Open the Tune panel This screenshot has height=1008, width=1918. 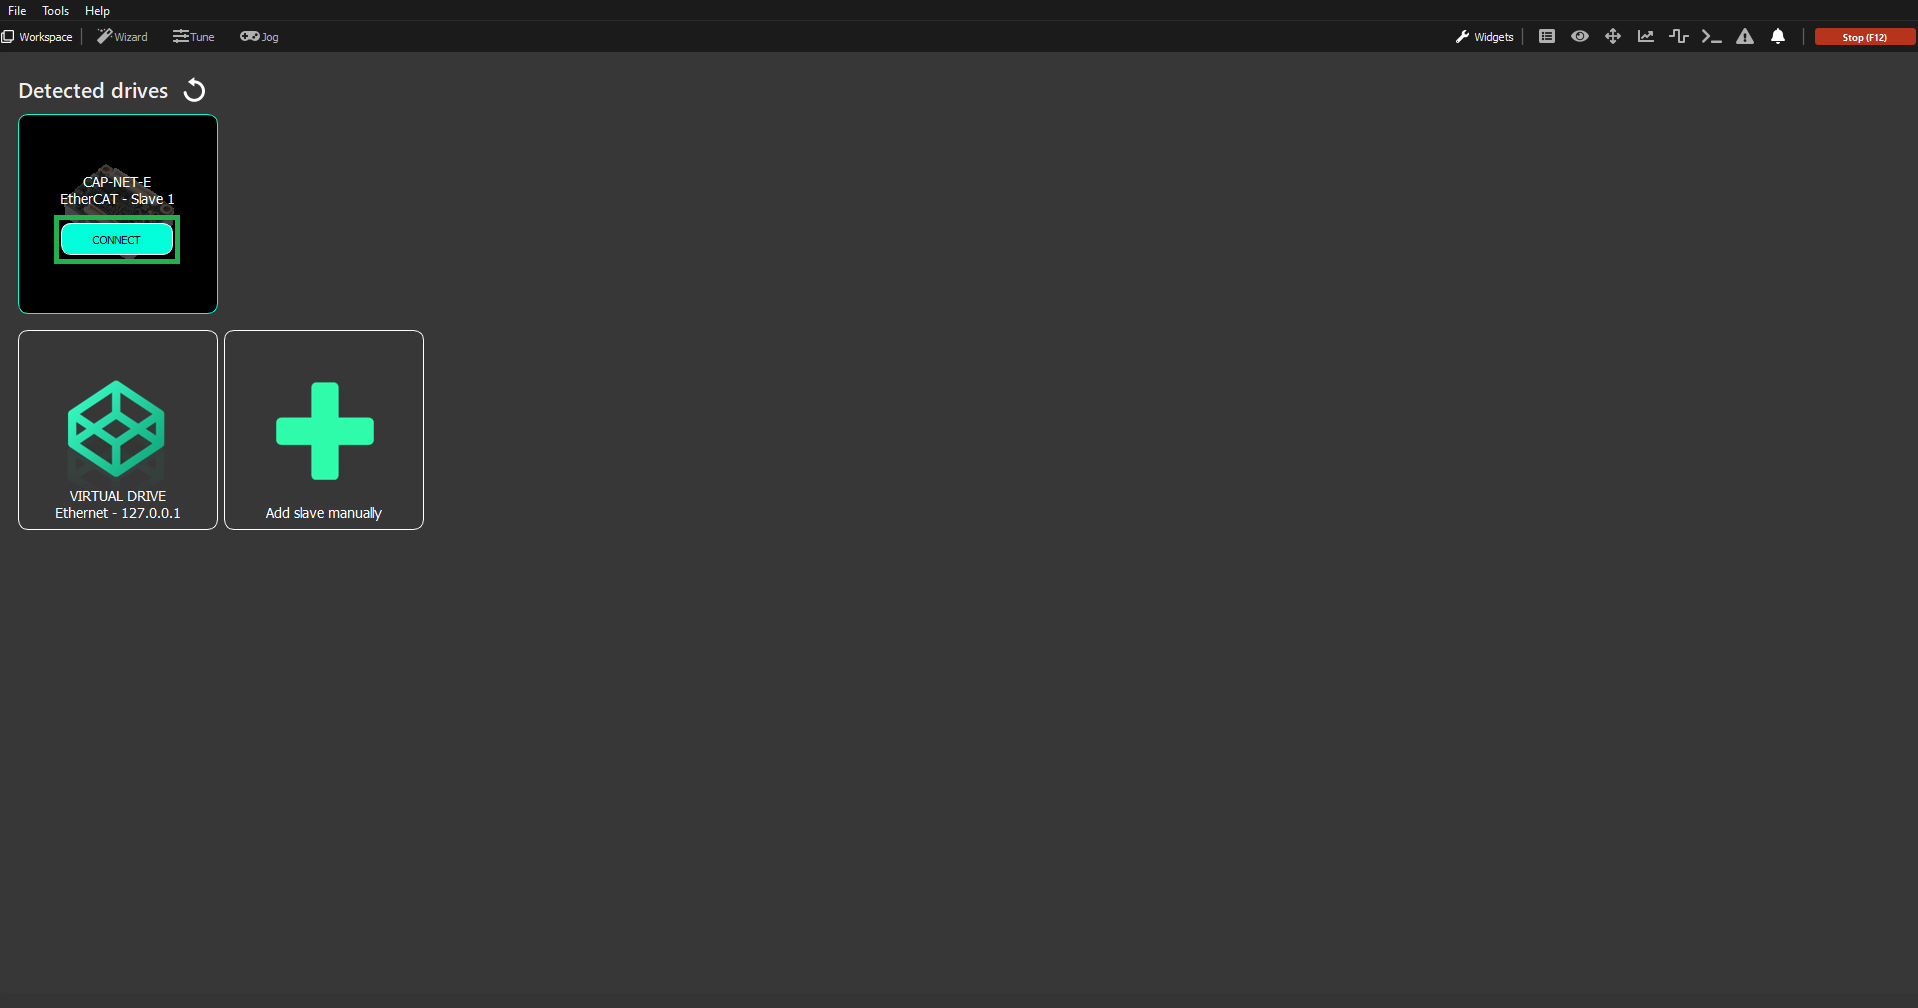(194, 37)
